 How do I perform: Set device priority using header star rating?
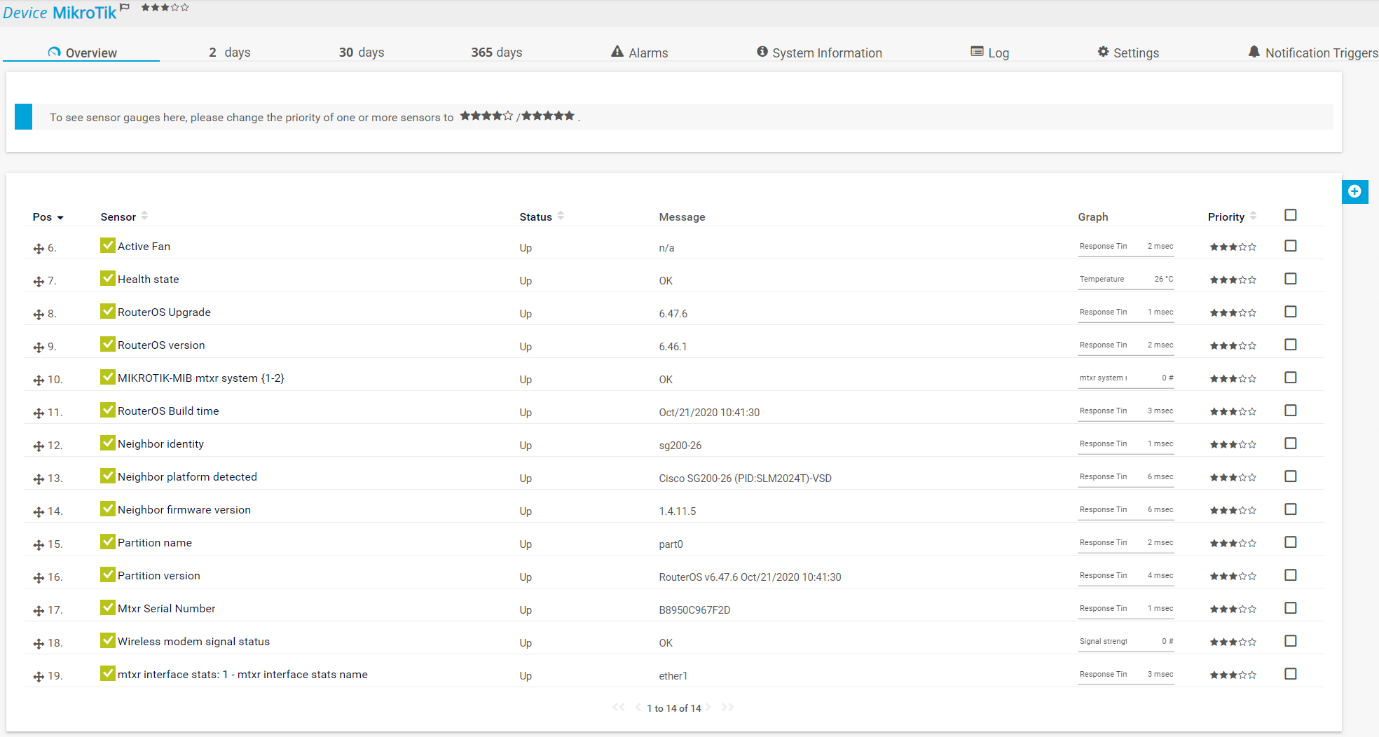(165, 8)
